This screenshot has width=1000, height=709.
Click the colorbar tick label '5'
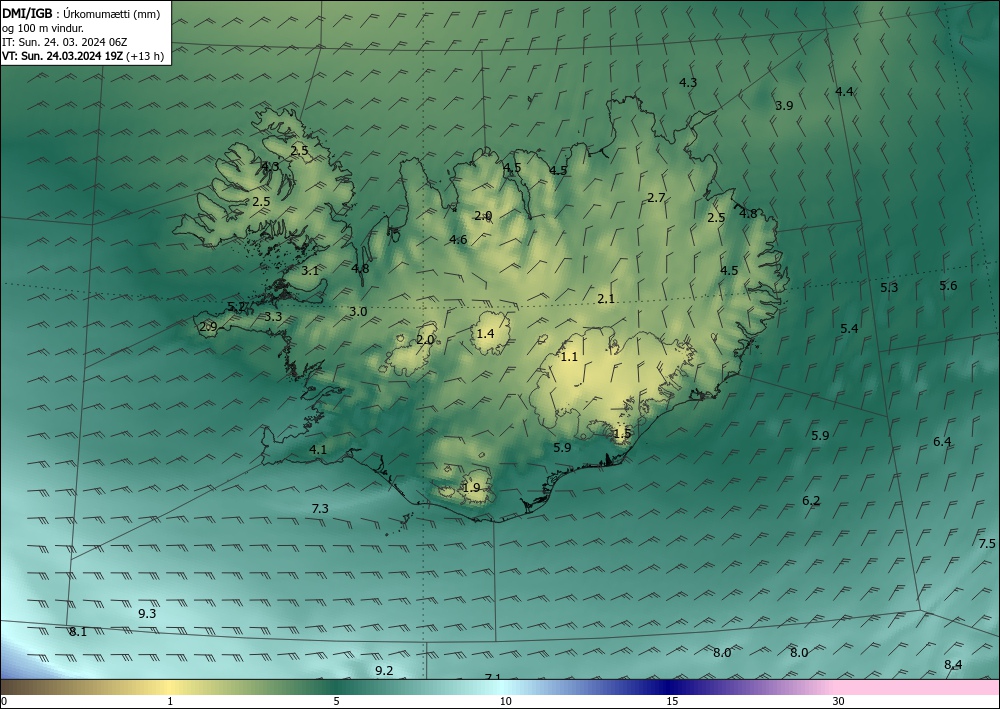336,702
